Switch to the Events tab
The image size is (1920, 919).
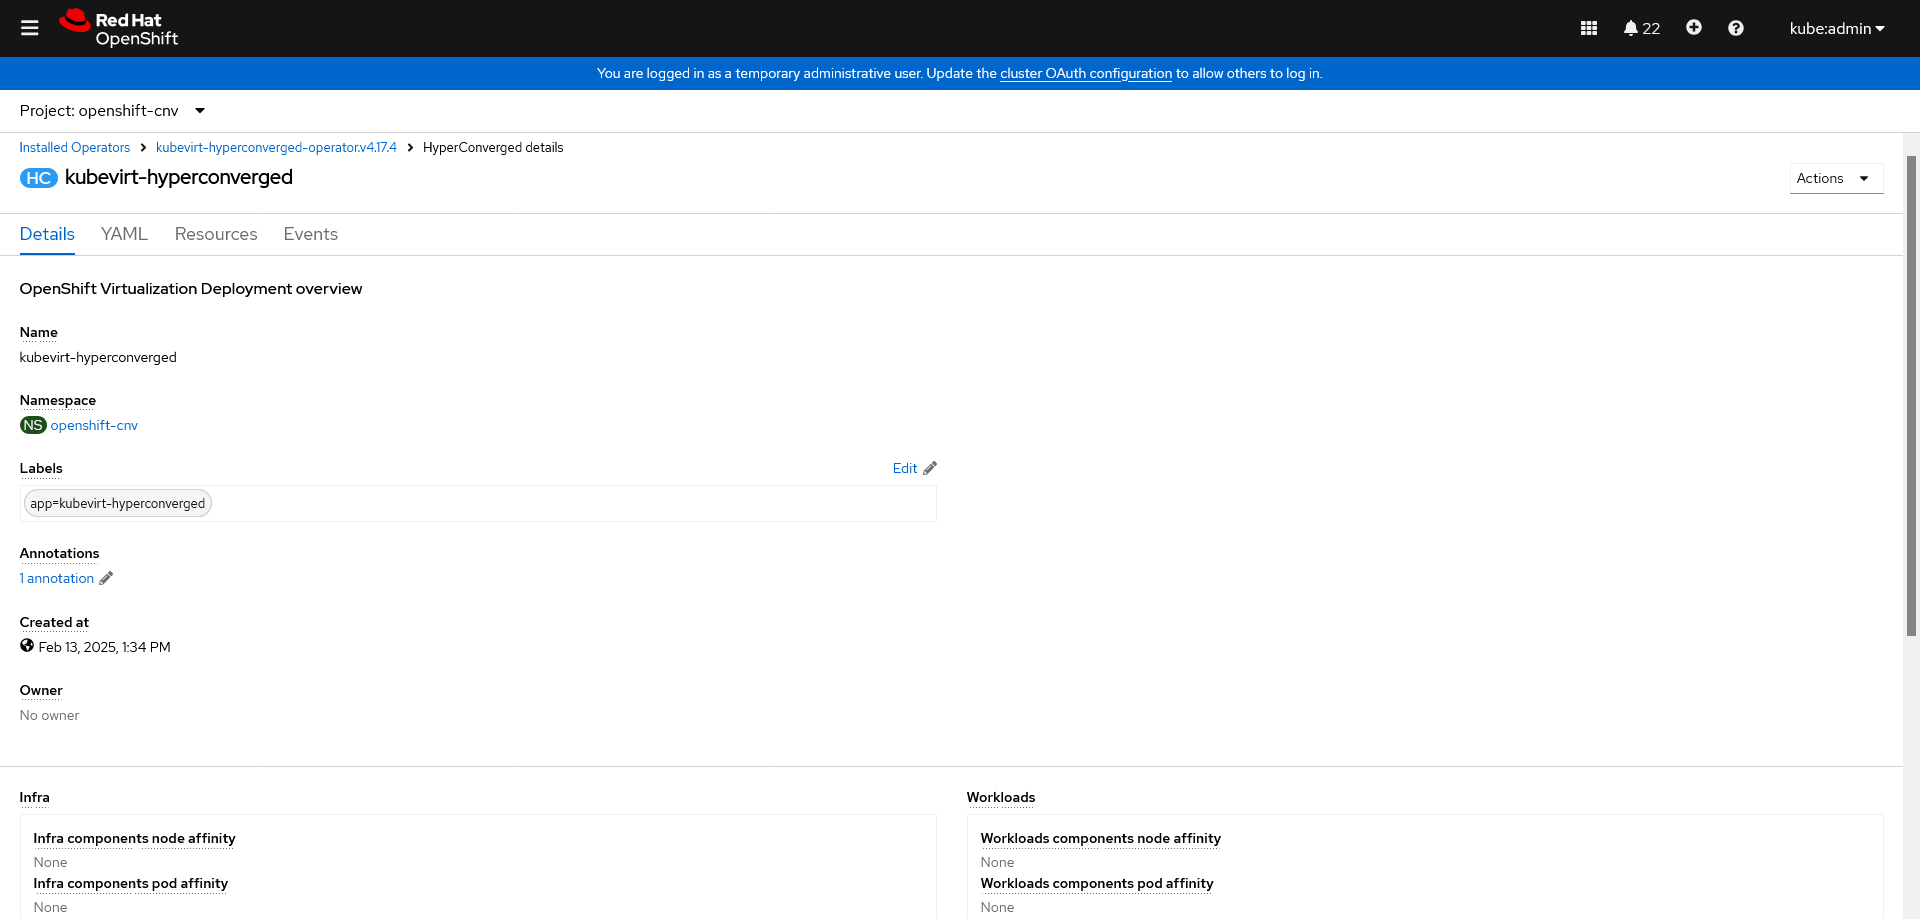click(310, 234)
